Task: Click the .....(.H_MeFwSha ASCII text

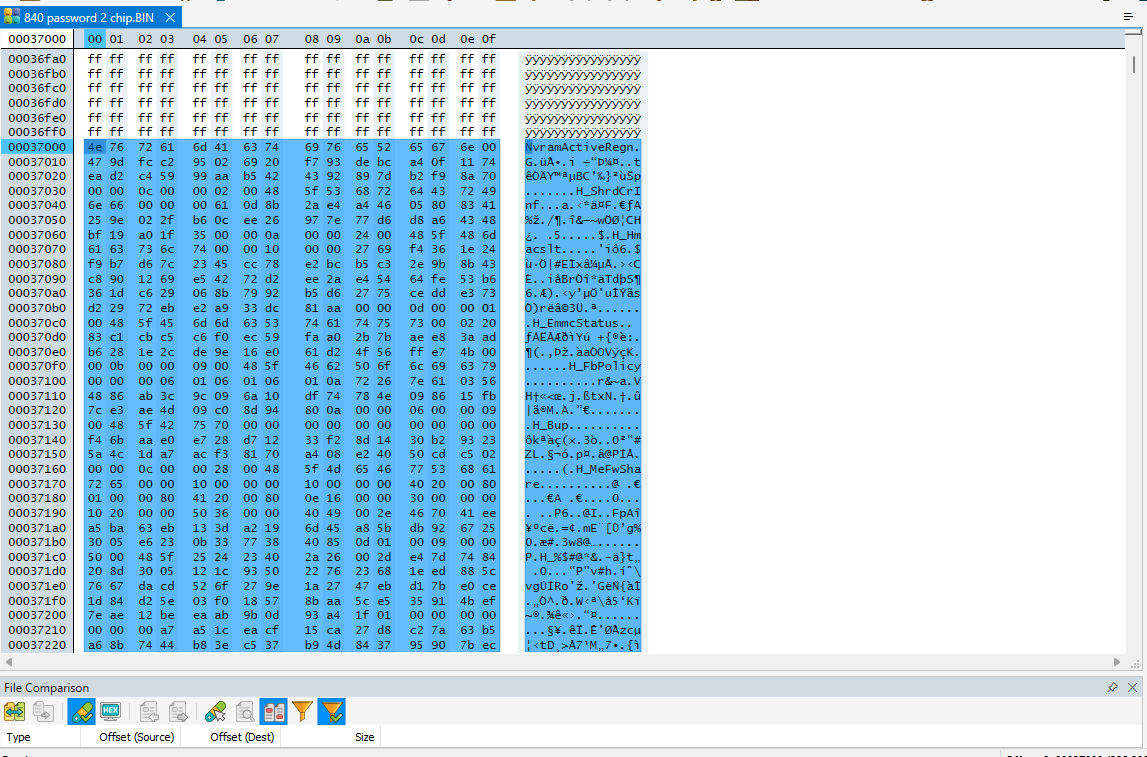Action: (583, 469)
